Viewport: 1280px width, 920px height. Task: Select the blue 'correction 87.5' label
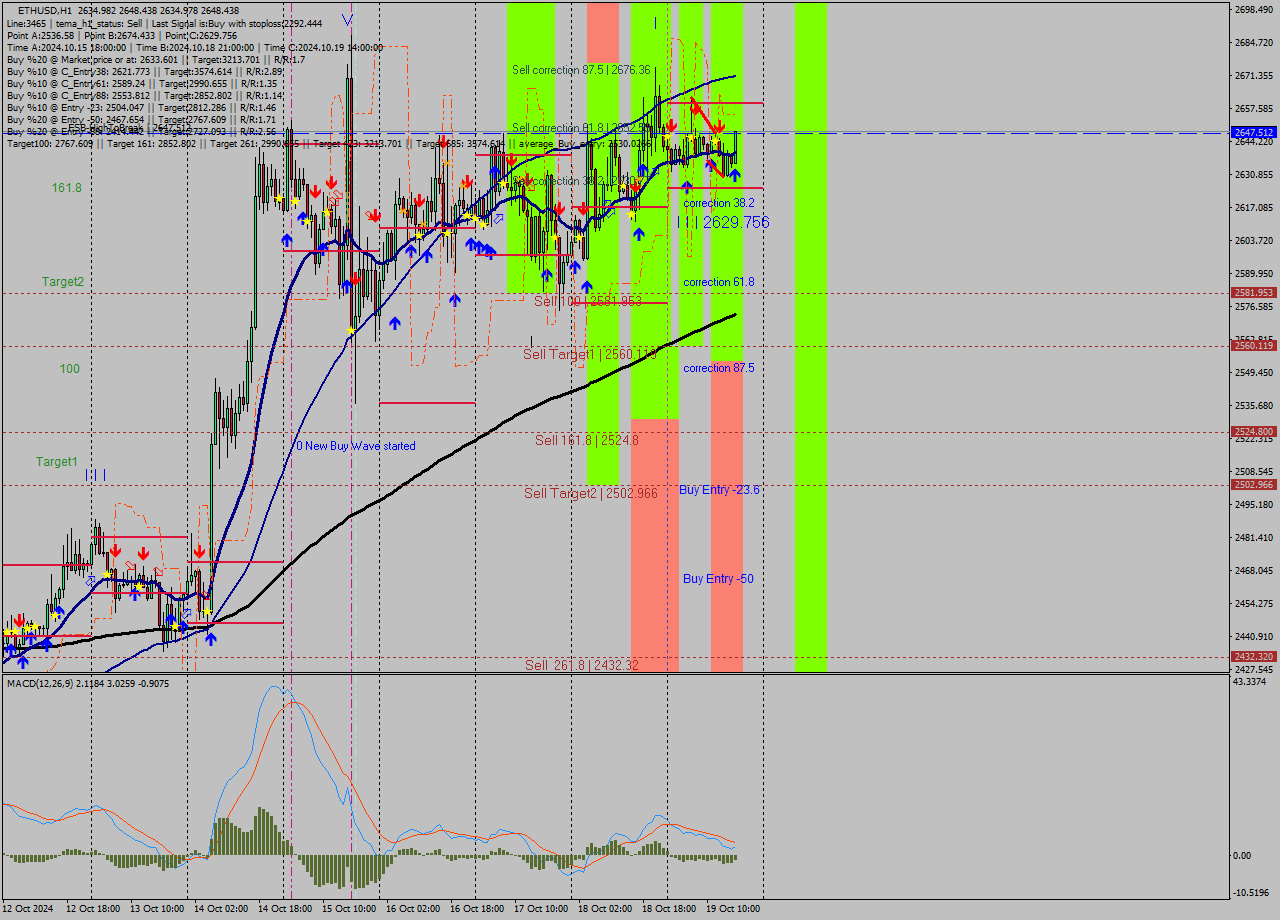click(719, 368)
